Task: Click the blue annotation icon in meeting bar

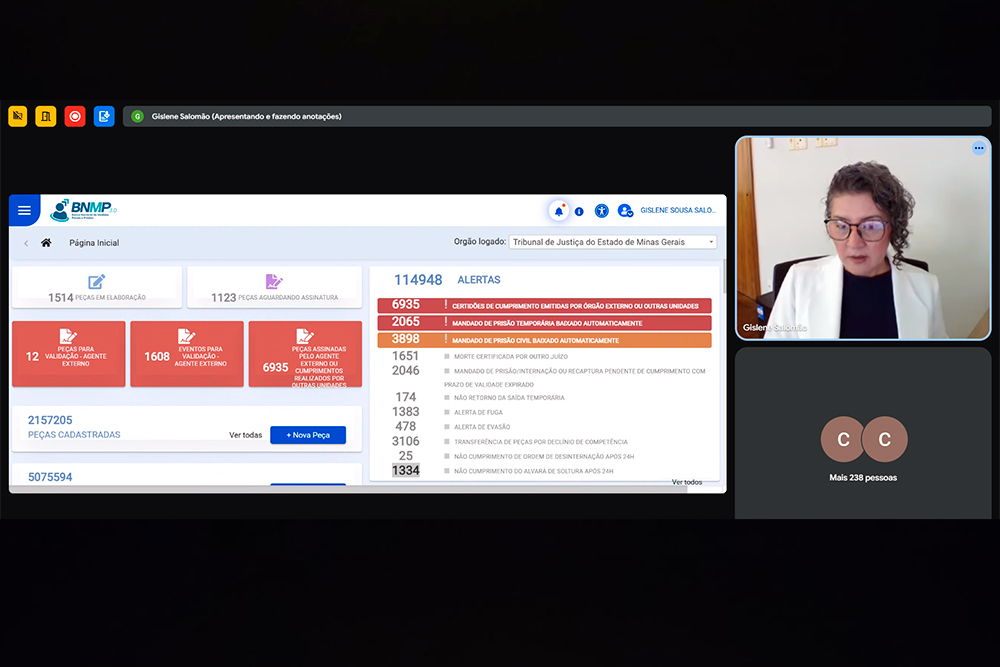Action: click(x=104, y=116)
